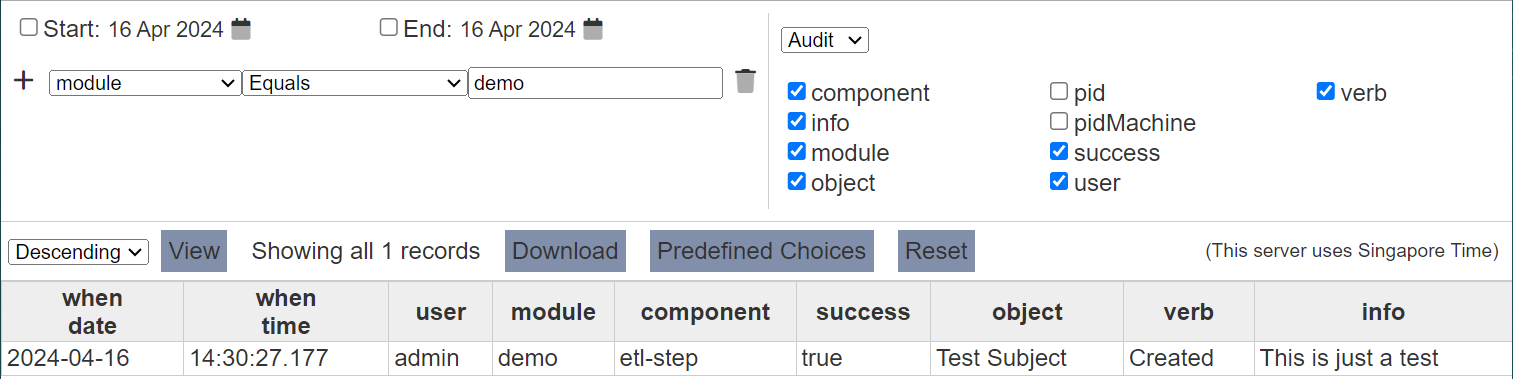Check the pidMachine column checkbox

pos(1059,122)
